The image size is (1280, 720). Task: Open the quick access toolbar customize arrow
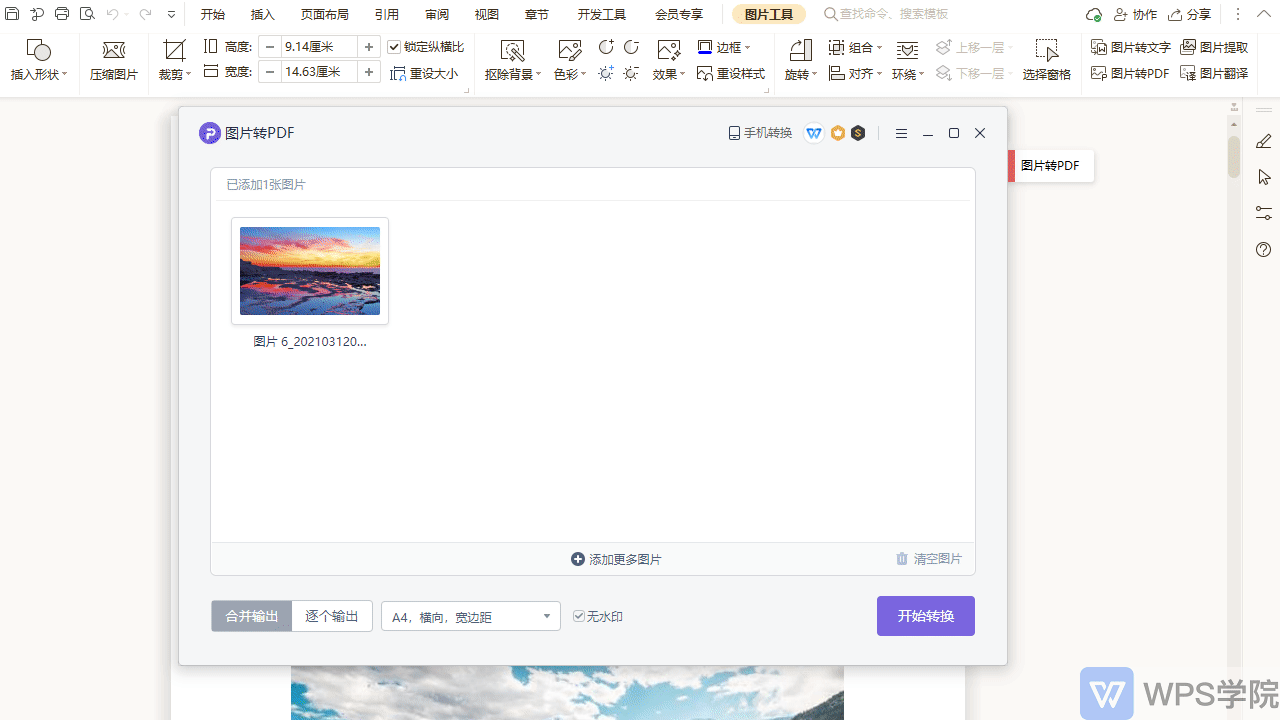pyautogui.click(x=172, y=15)
